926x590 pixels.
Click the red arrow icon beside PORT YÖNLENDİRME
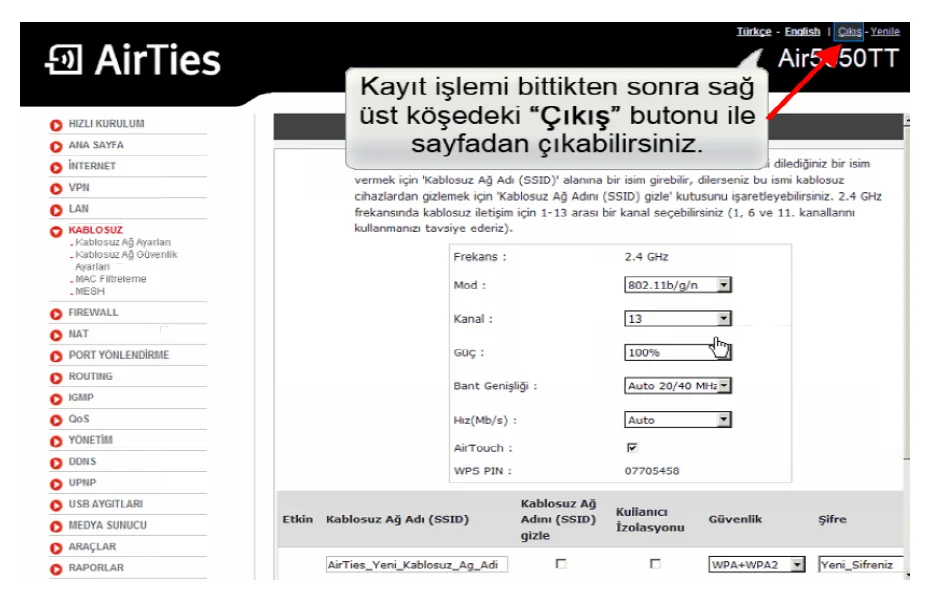click(56, 357)
